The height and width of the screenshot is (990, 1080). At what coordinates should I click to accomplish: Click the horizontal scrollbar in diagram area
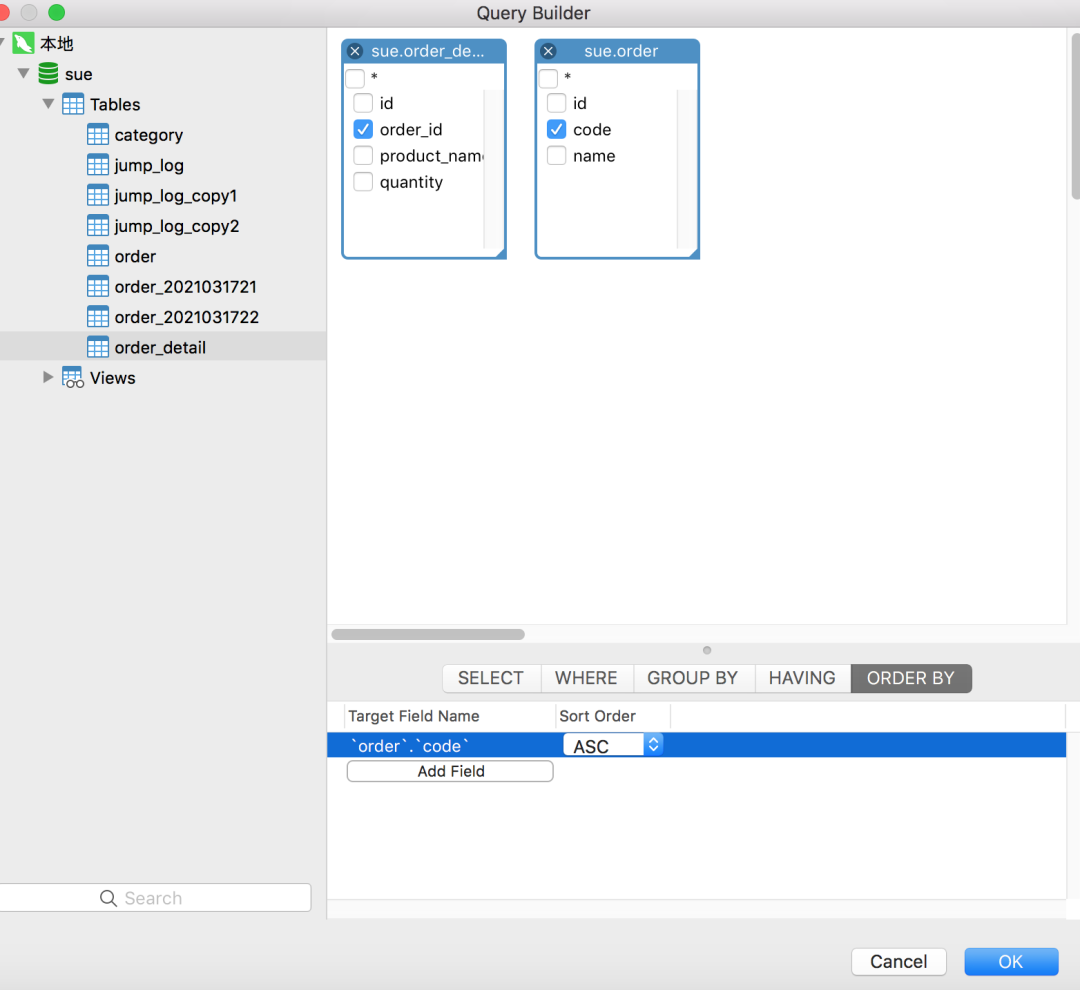coord(428,634)
